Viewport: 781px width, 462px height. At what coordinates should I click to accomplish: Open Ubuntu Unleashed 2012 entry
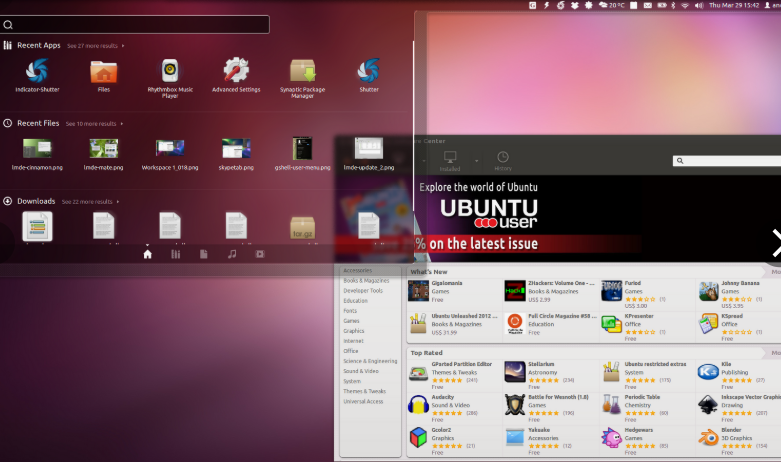pyautogui.click(x=454, y=324)
